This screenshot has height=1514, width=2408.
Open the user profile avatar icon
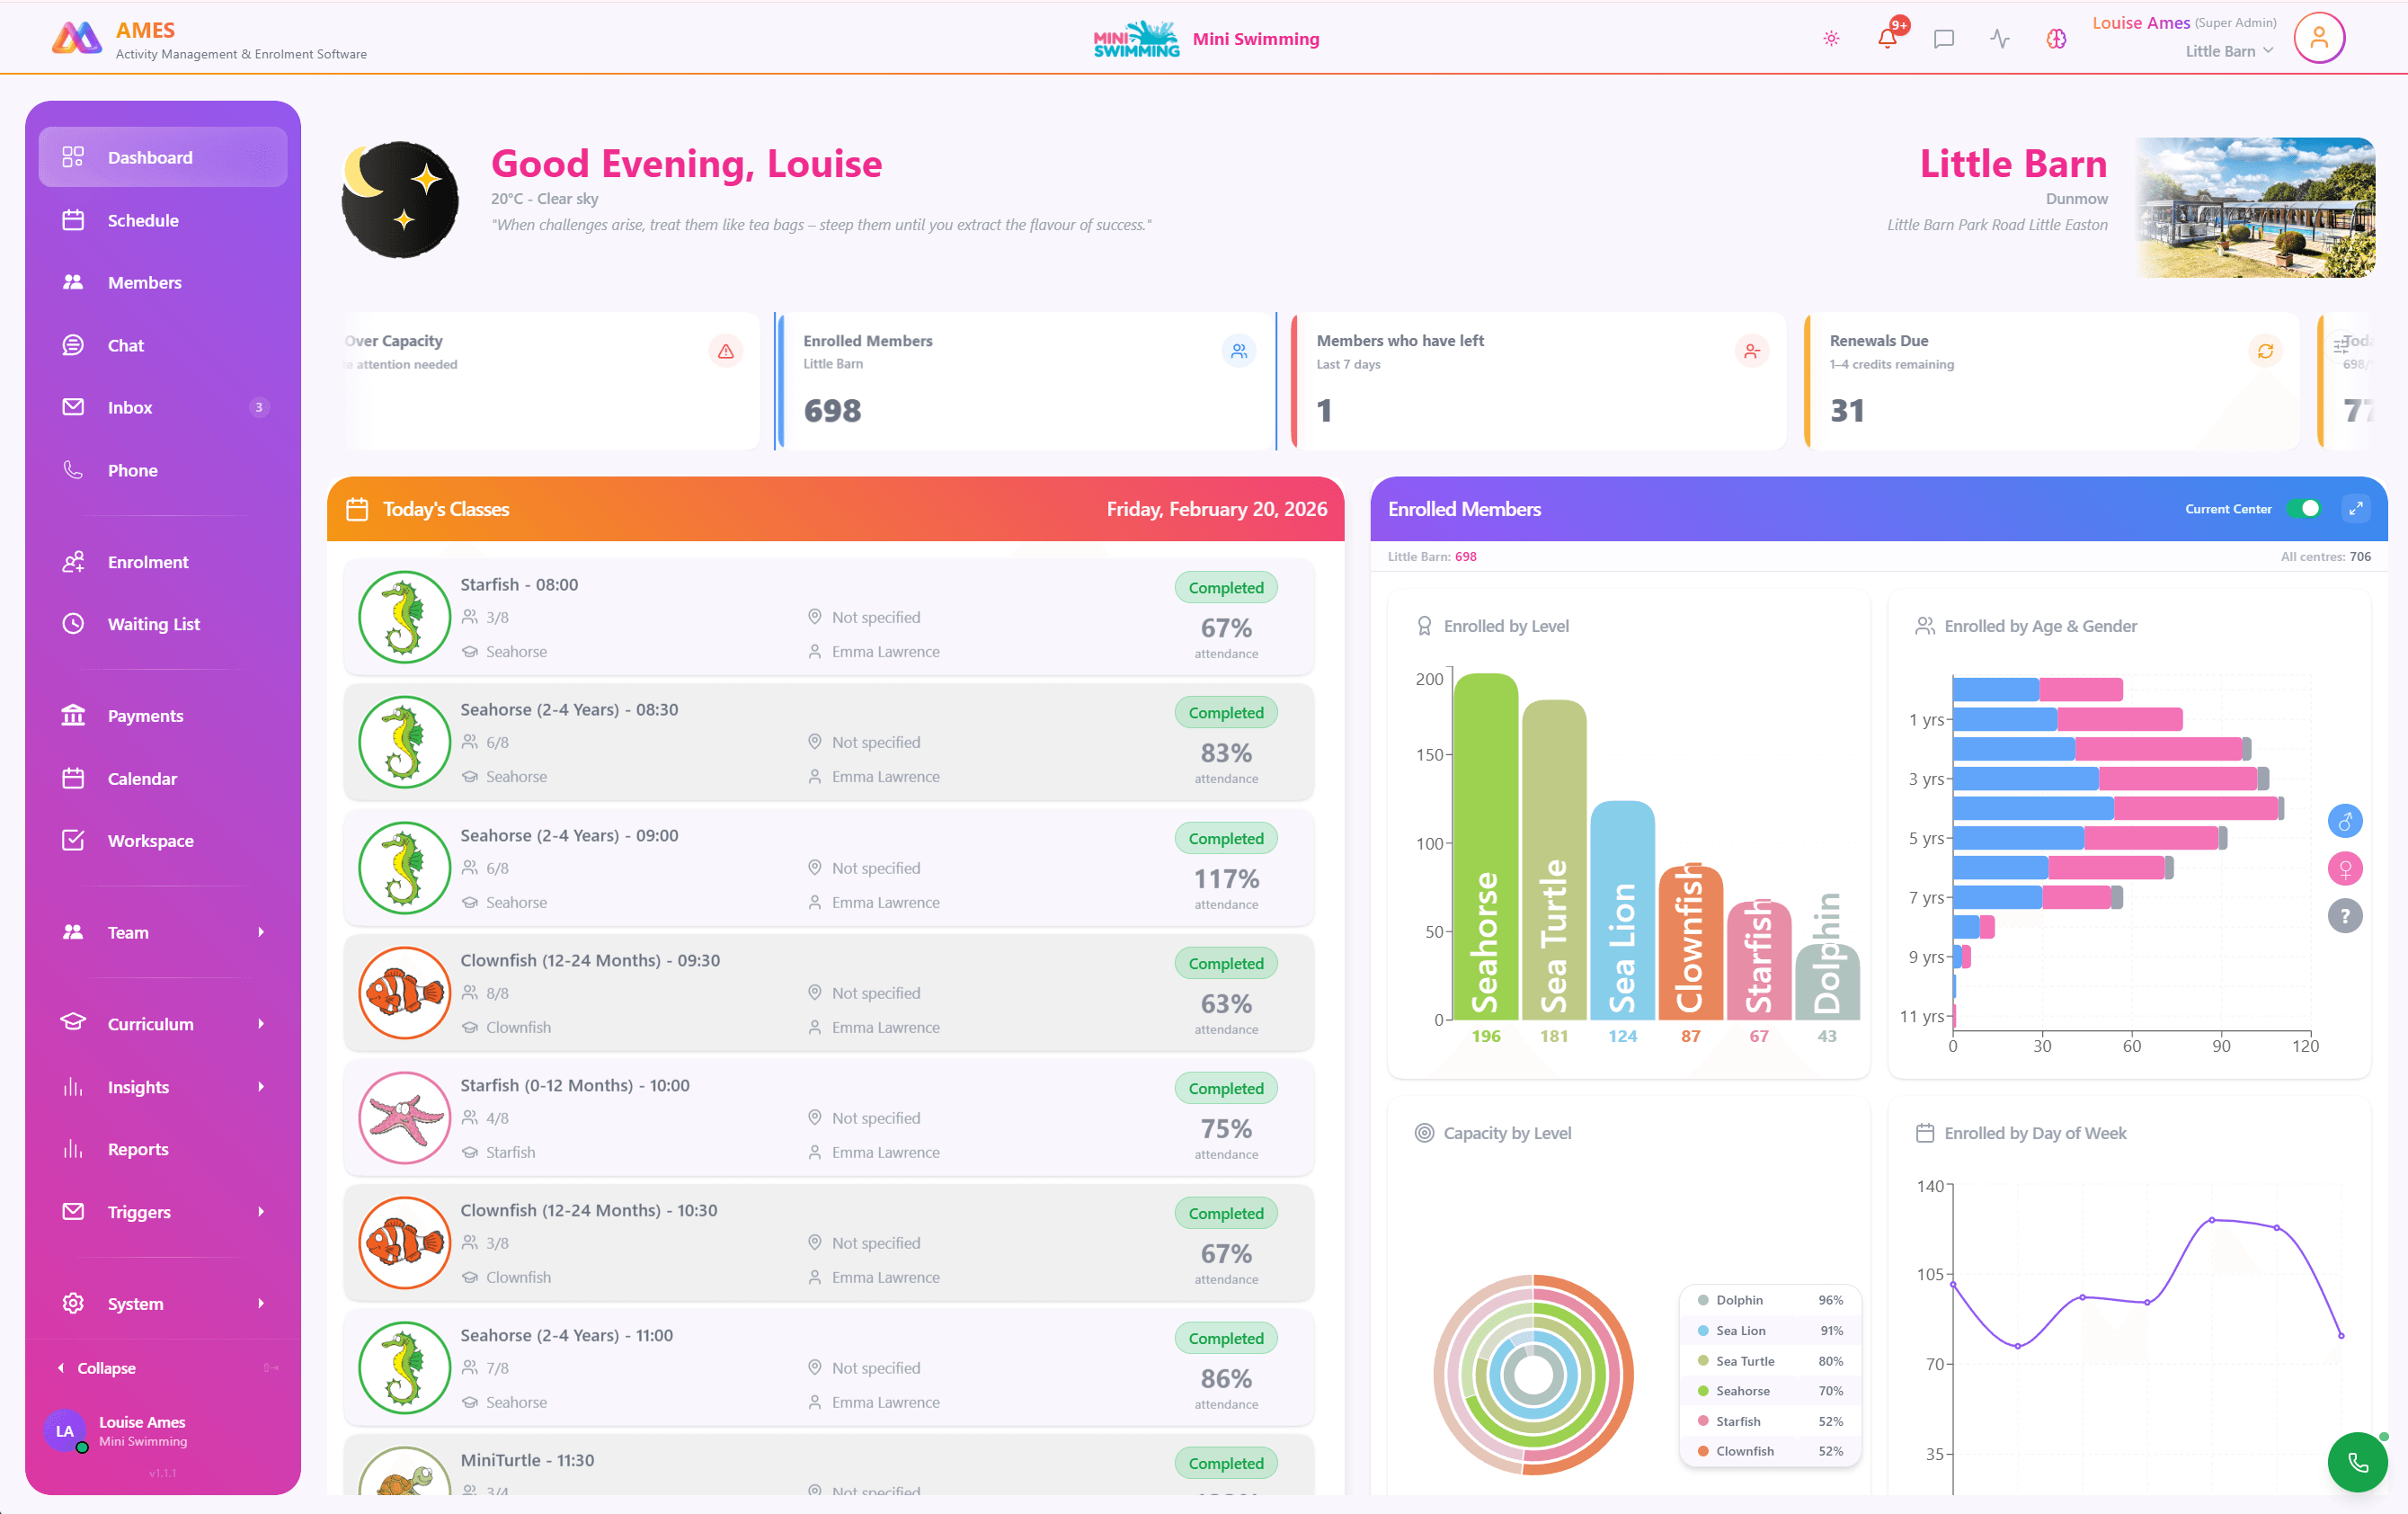[x=2319, y=38]
